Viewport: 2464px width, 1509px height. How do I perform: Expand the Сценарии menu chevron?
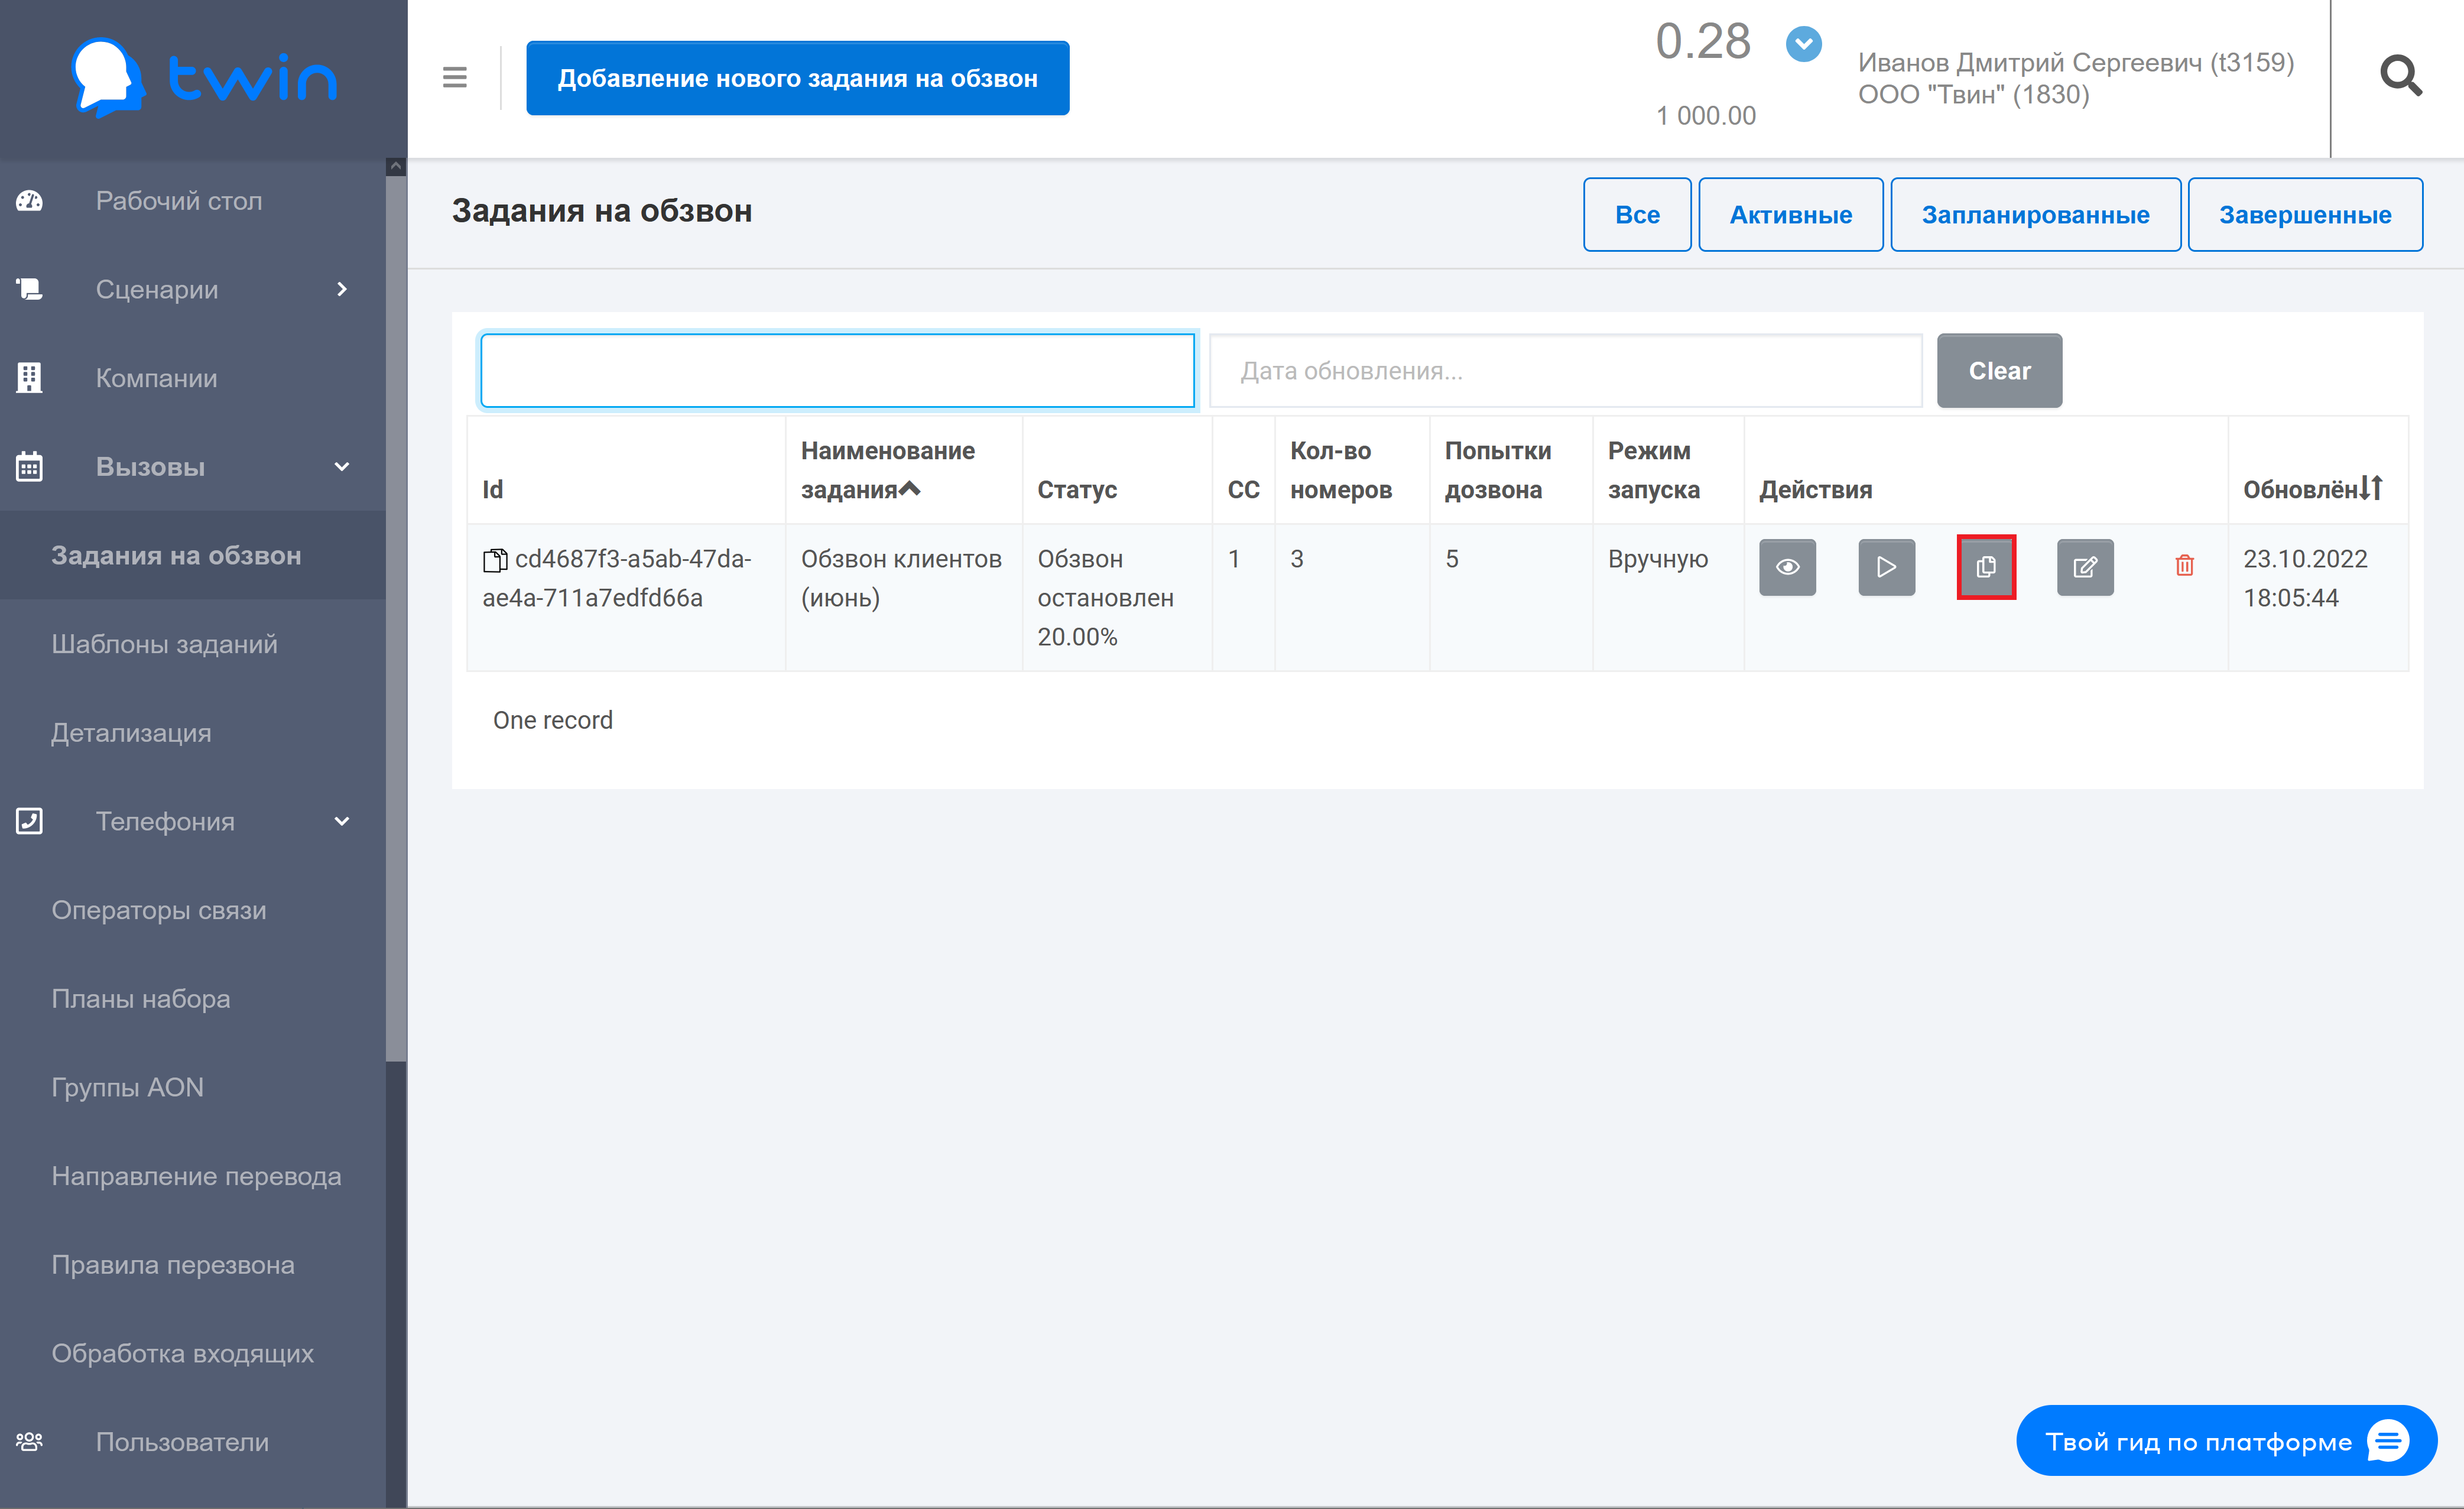[x=342, y=289]
